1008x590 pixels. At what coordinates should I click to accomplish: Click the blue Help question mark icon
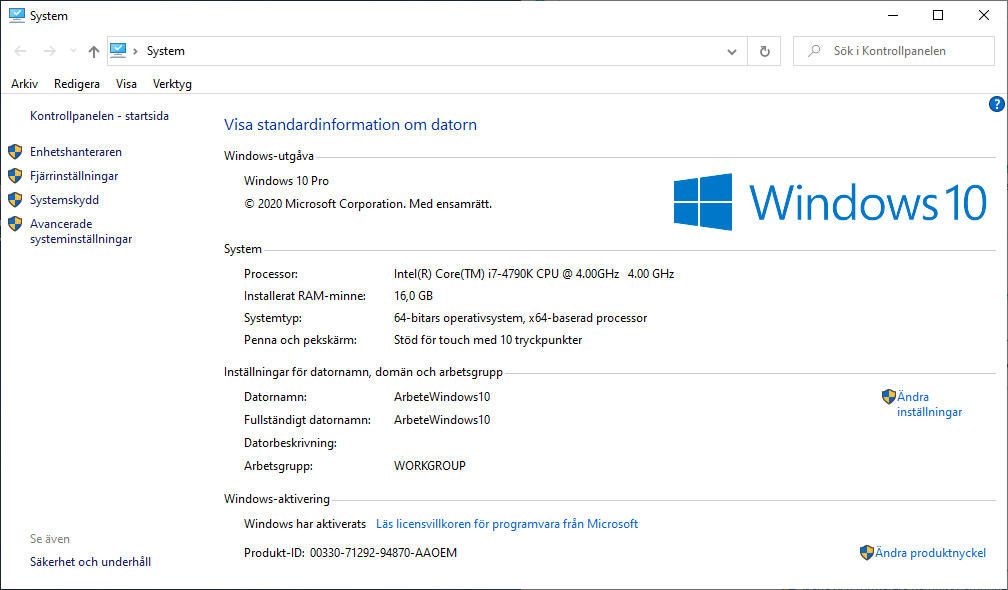[x=996, y=103]
